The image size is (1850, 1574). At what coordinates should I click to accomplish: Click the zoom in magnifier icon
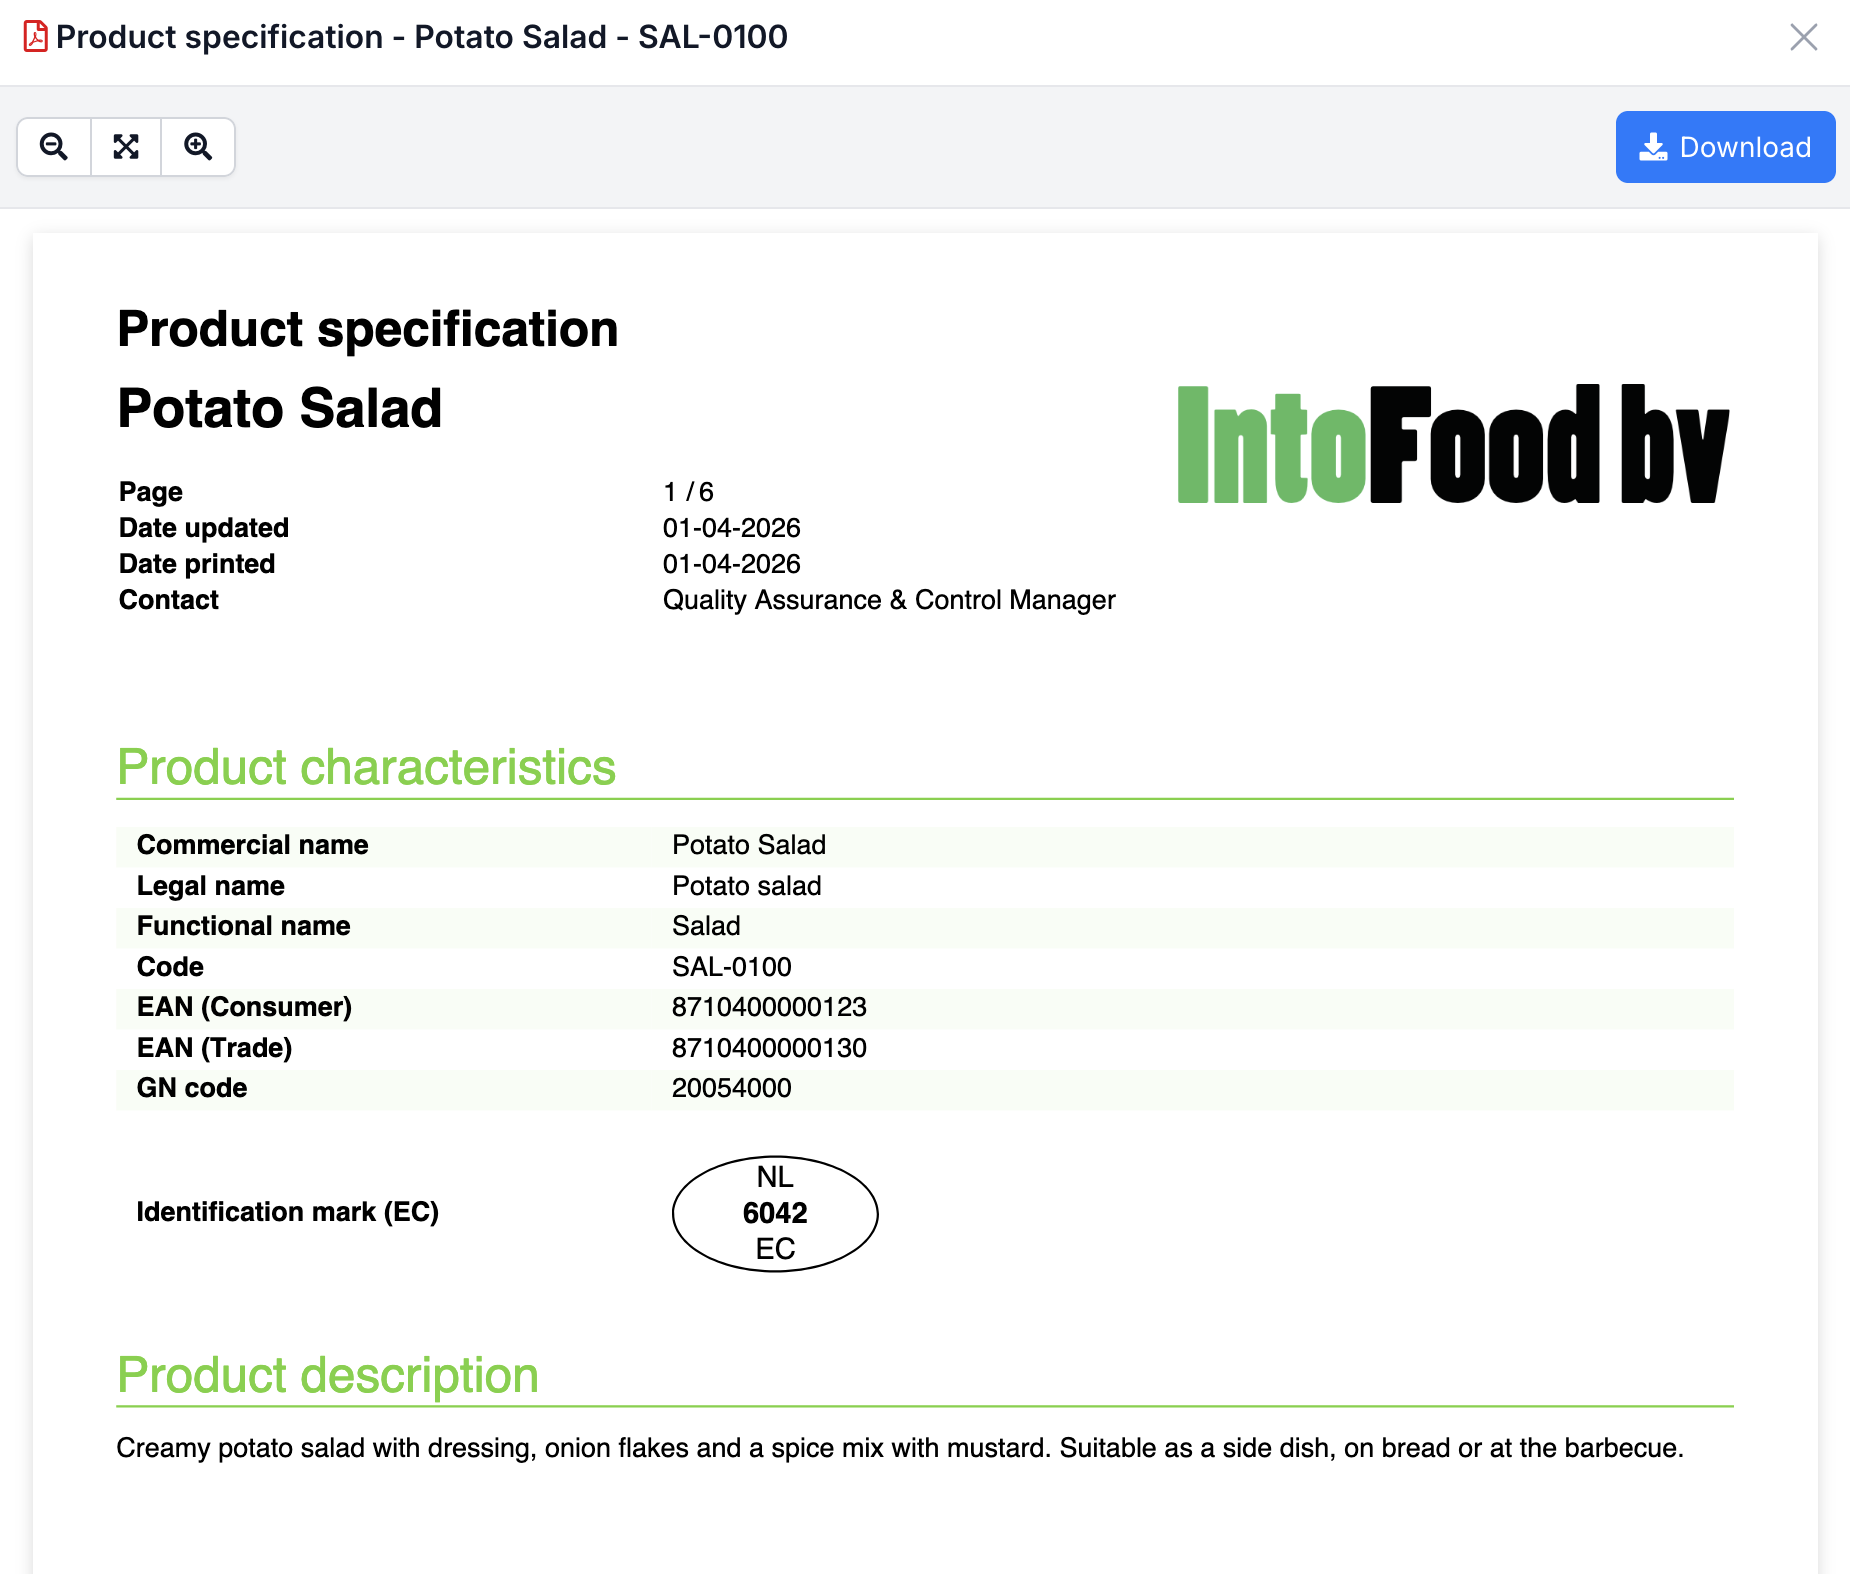197,146
